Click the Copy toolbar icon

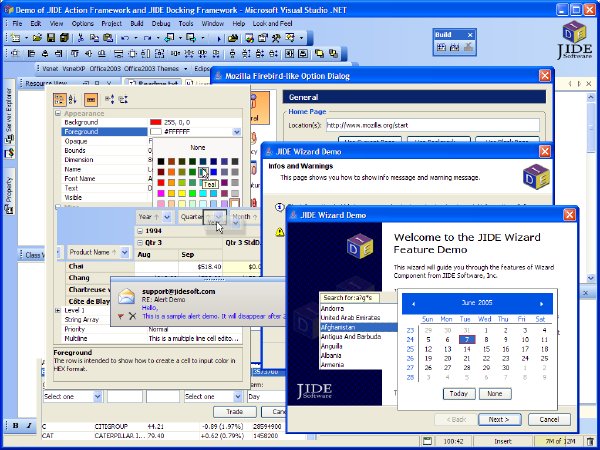point(94,38)
